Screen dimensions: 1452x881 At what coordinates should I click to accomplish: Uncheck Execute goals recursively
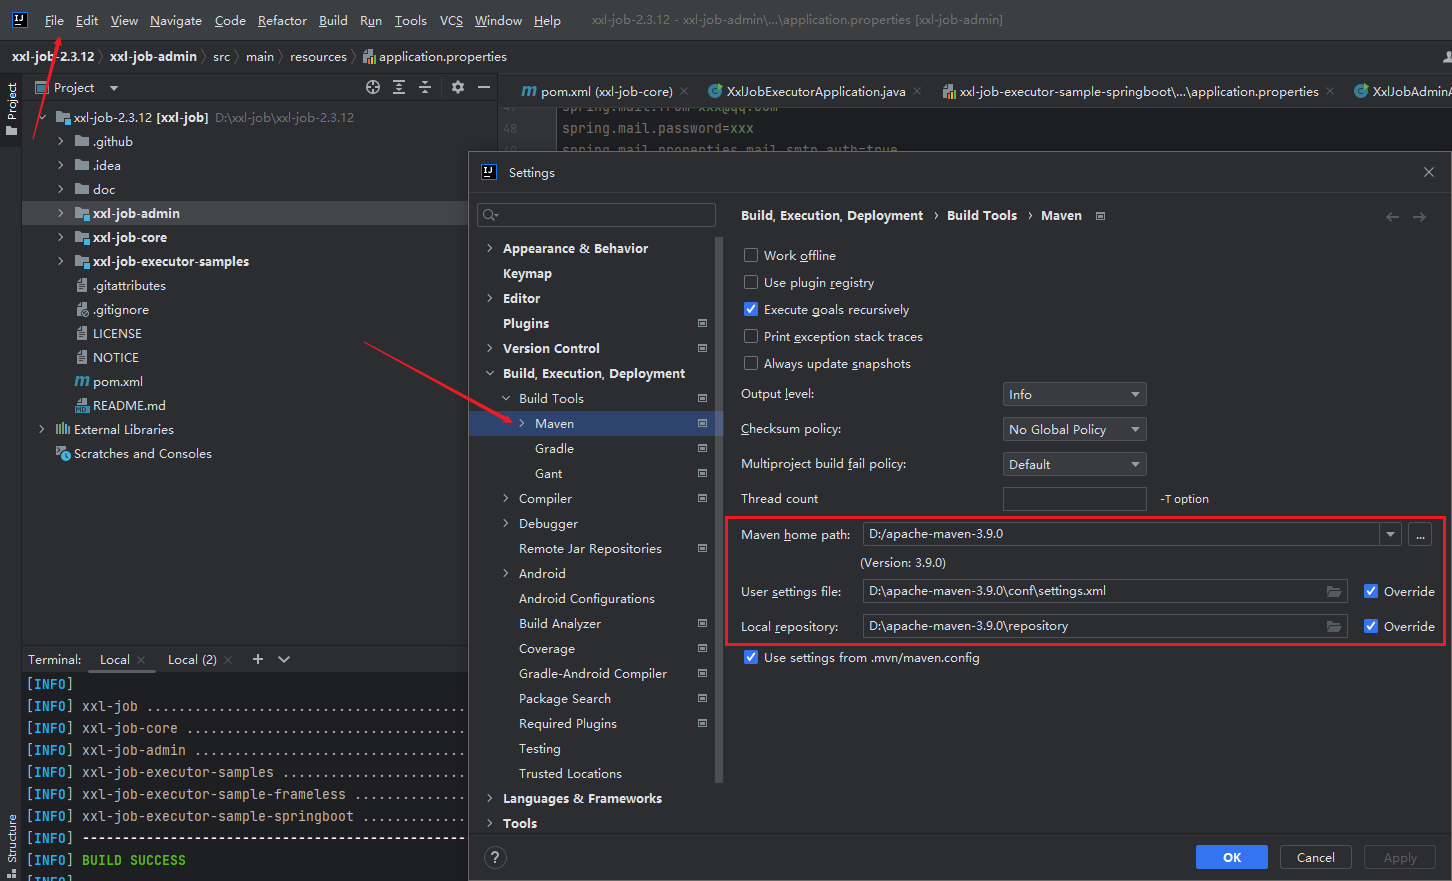tap(751, 309)
